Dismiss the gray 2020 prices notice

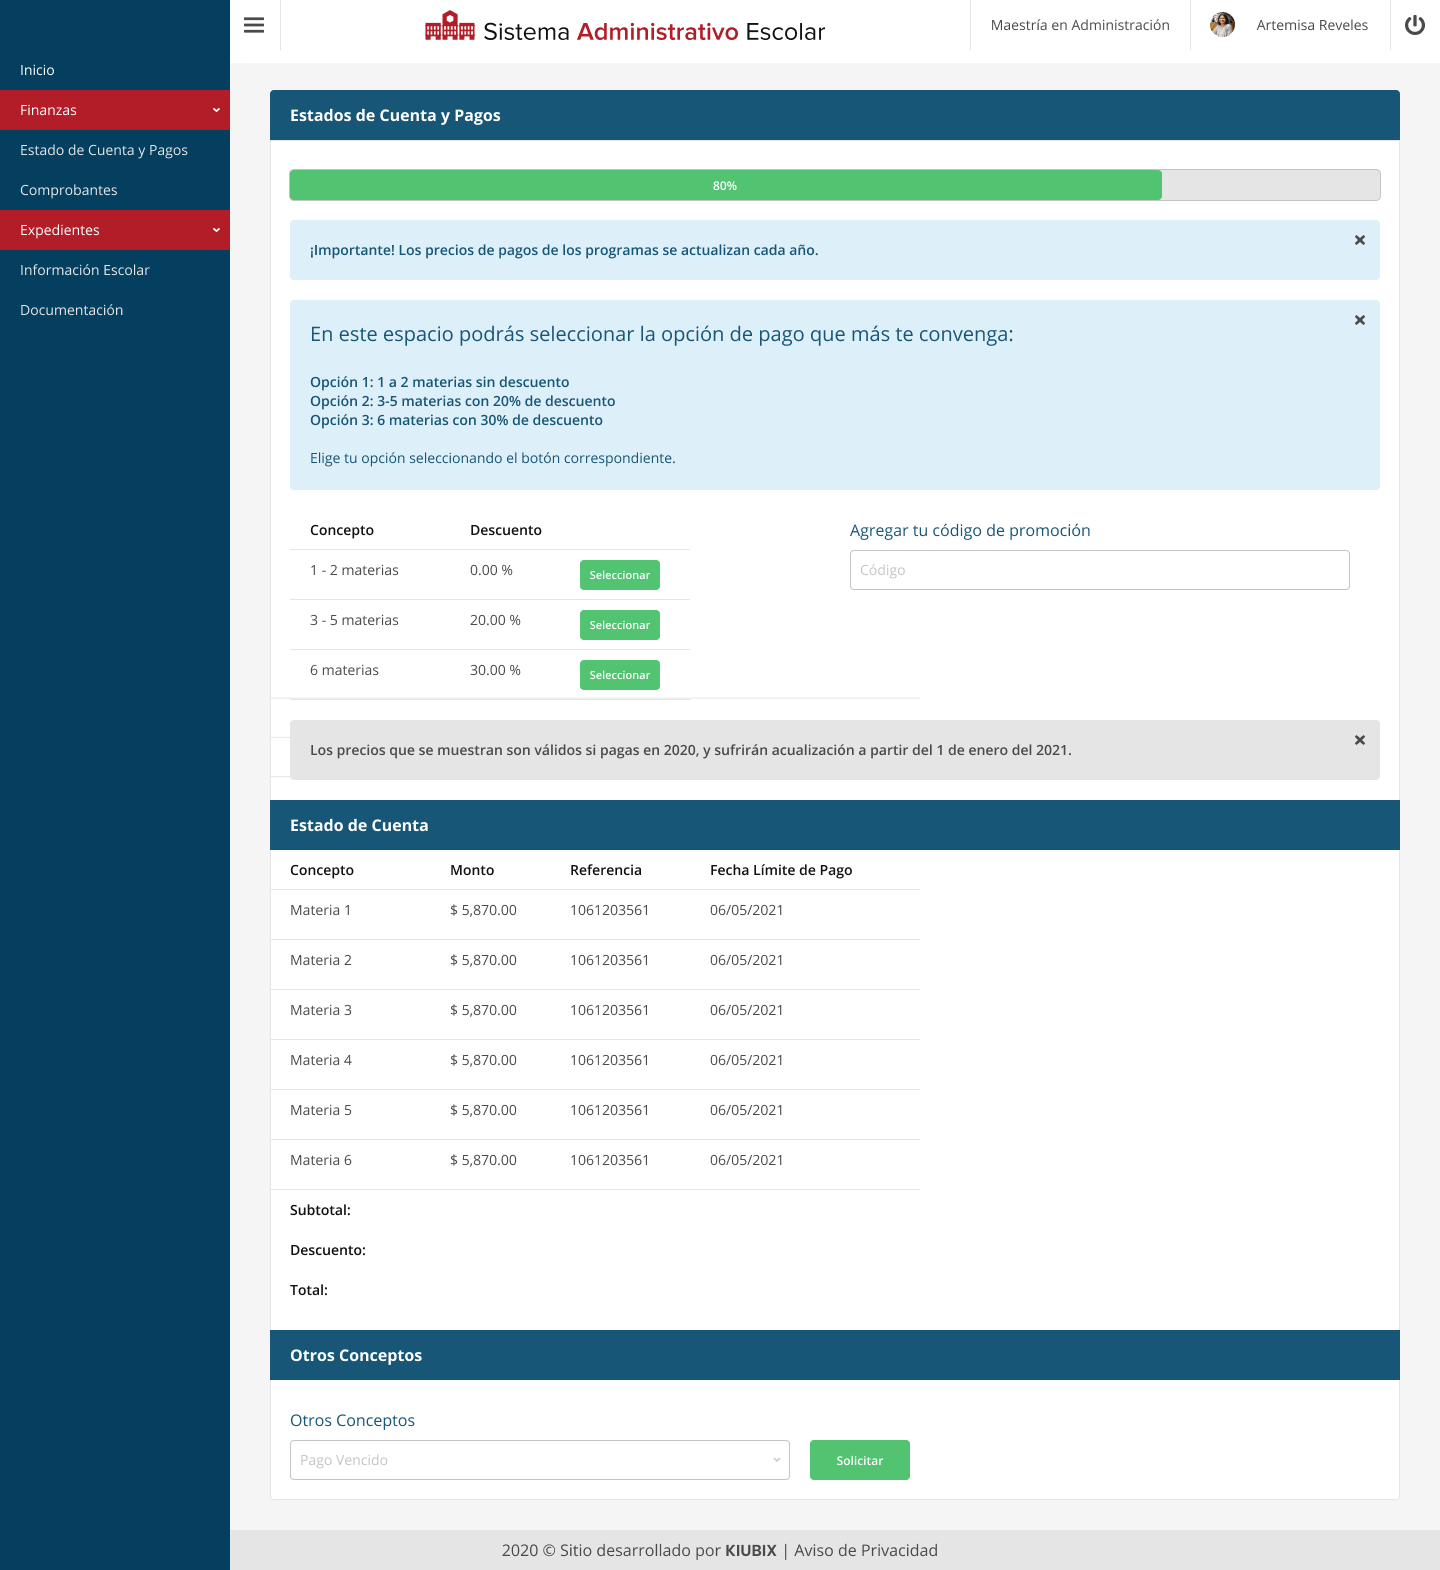pyautogui.click(x=1359, y=740)
